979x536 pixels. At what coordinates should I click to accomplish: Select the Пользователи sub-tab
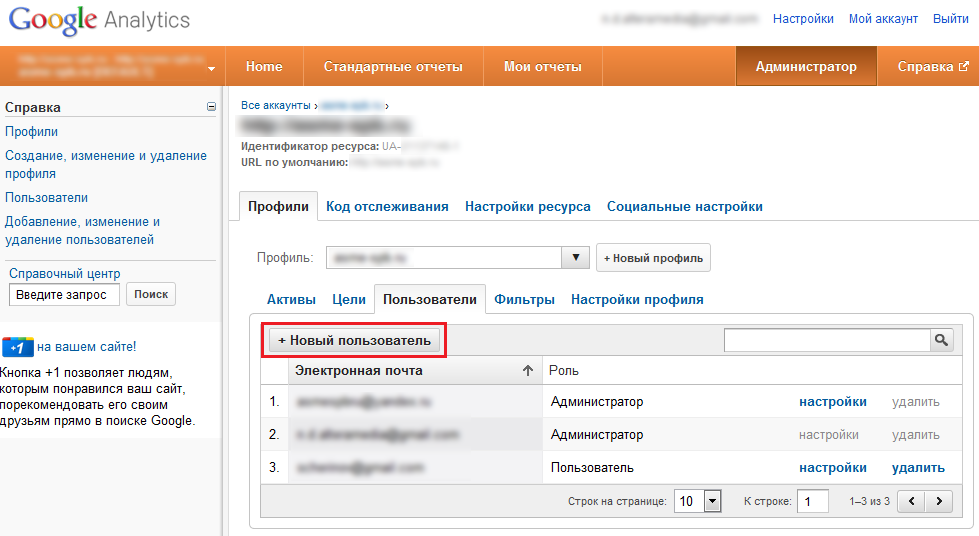pyautogui.click(x=430, y=299)
